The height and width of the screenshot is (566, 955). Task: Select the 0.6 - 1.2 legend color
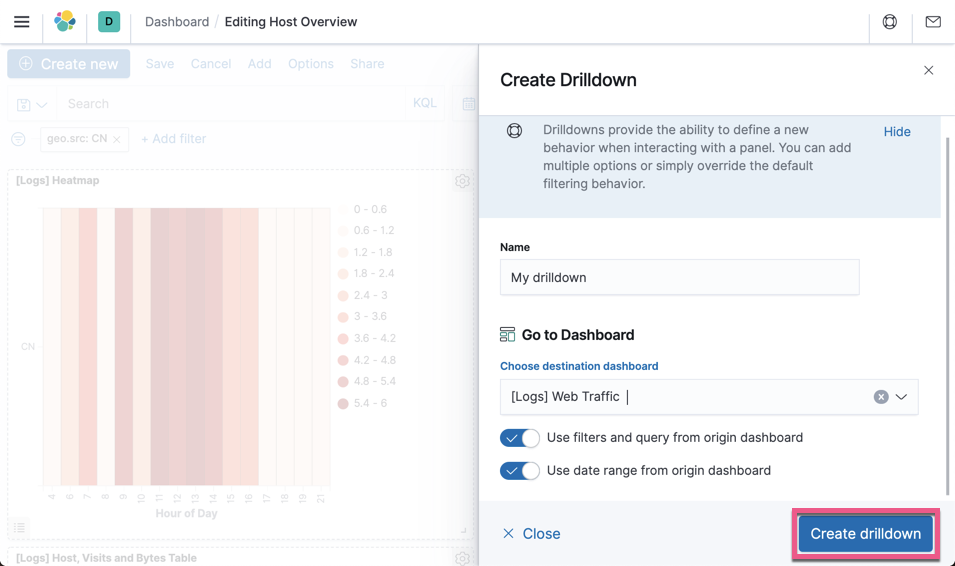click(343, 231)
